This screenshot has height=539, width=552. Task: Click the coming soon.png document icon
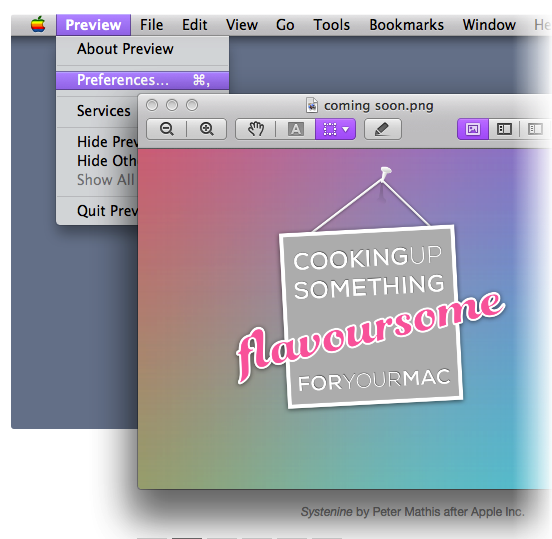click(x=312, y=106)
